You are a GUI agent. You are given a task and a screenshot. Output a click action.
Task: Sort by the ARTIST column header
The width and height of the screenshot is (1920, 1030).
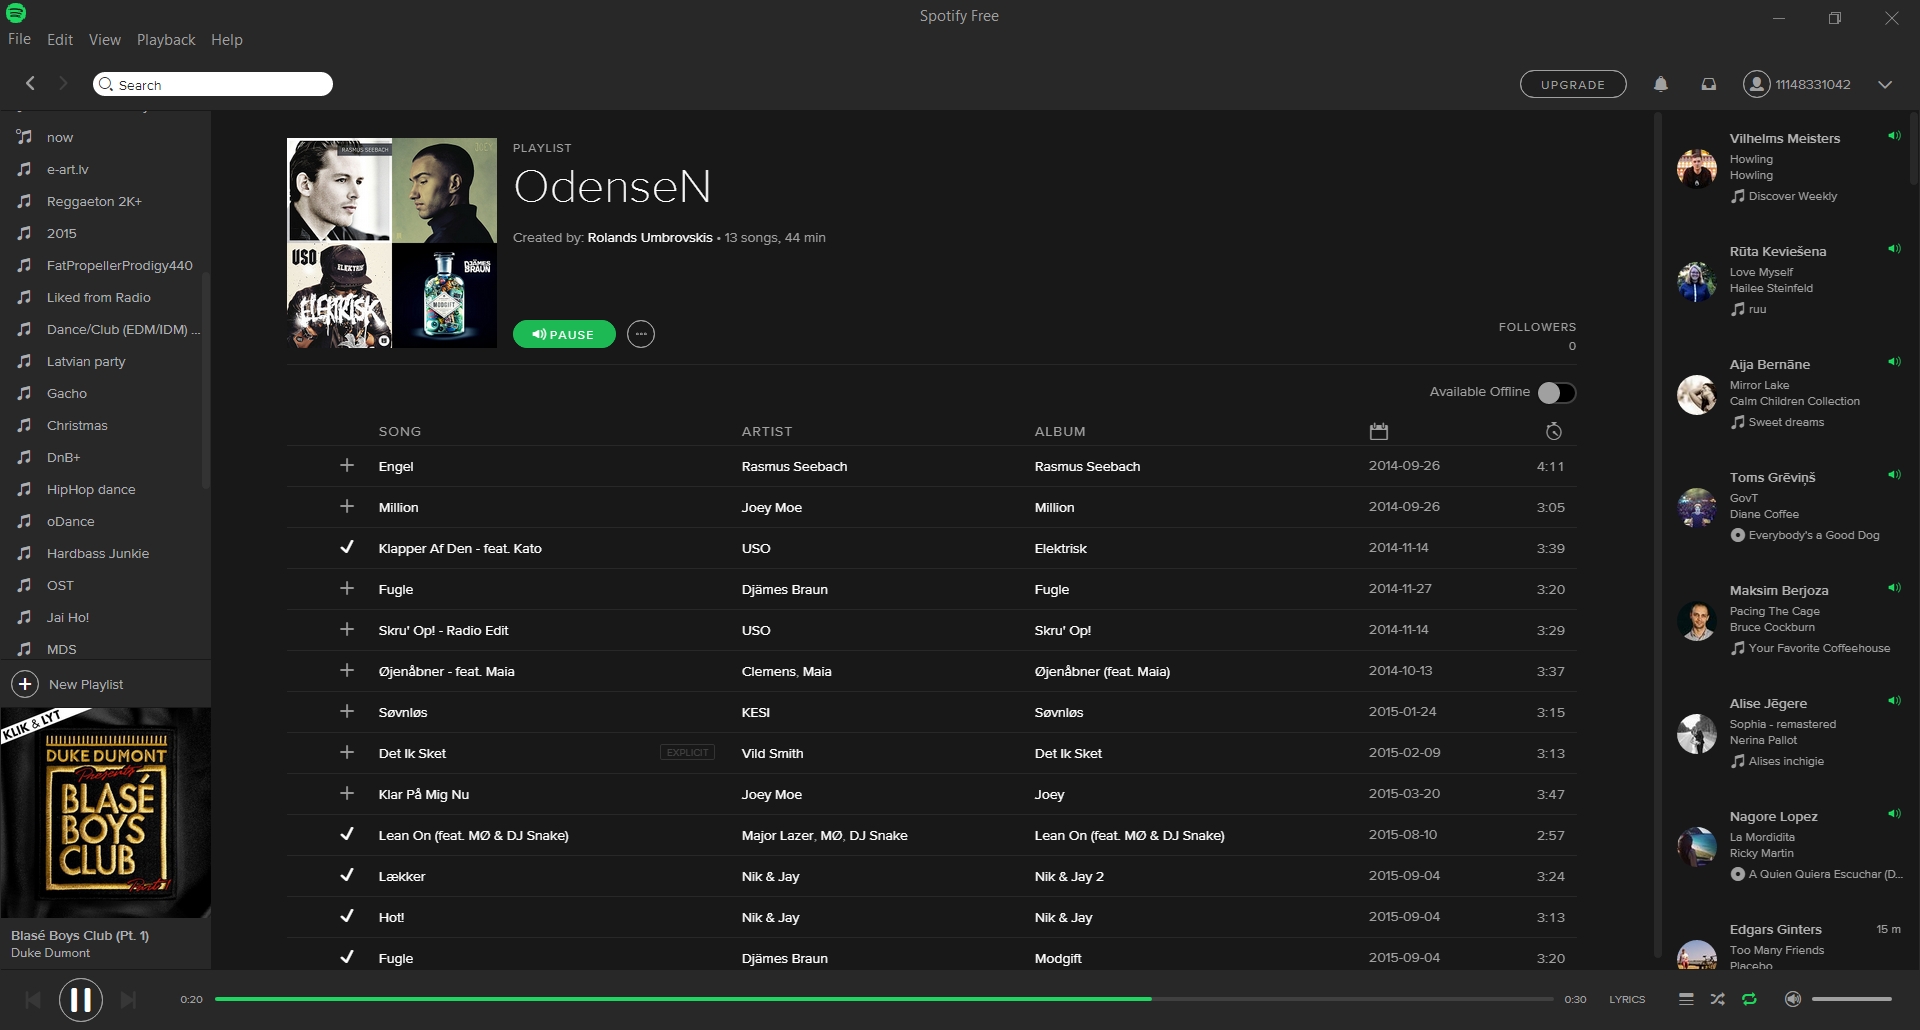click(767, 431)
